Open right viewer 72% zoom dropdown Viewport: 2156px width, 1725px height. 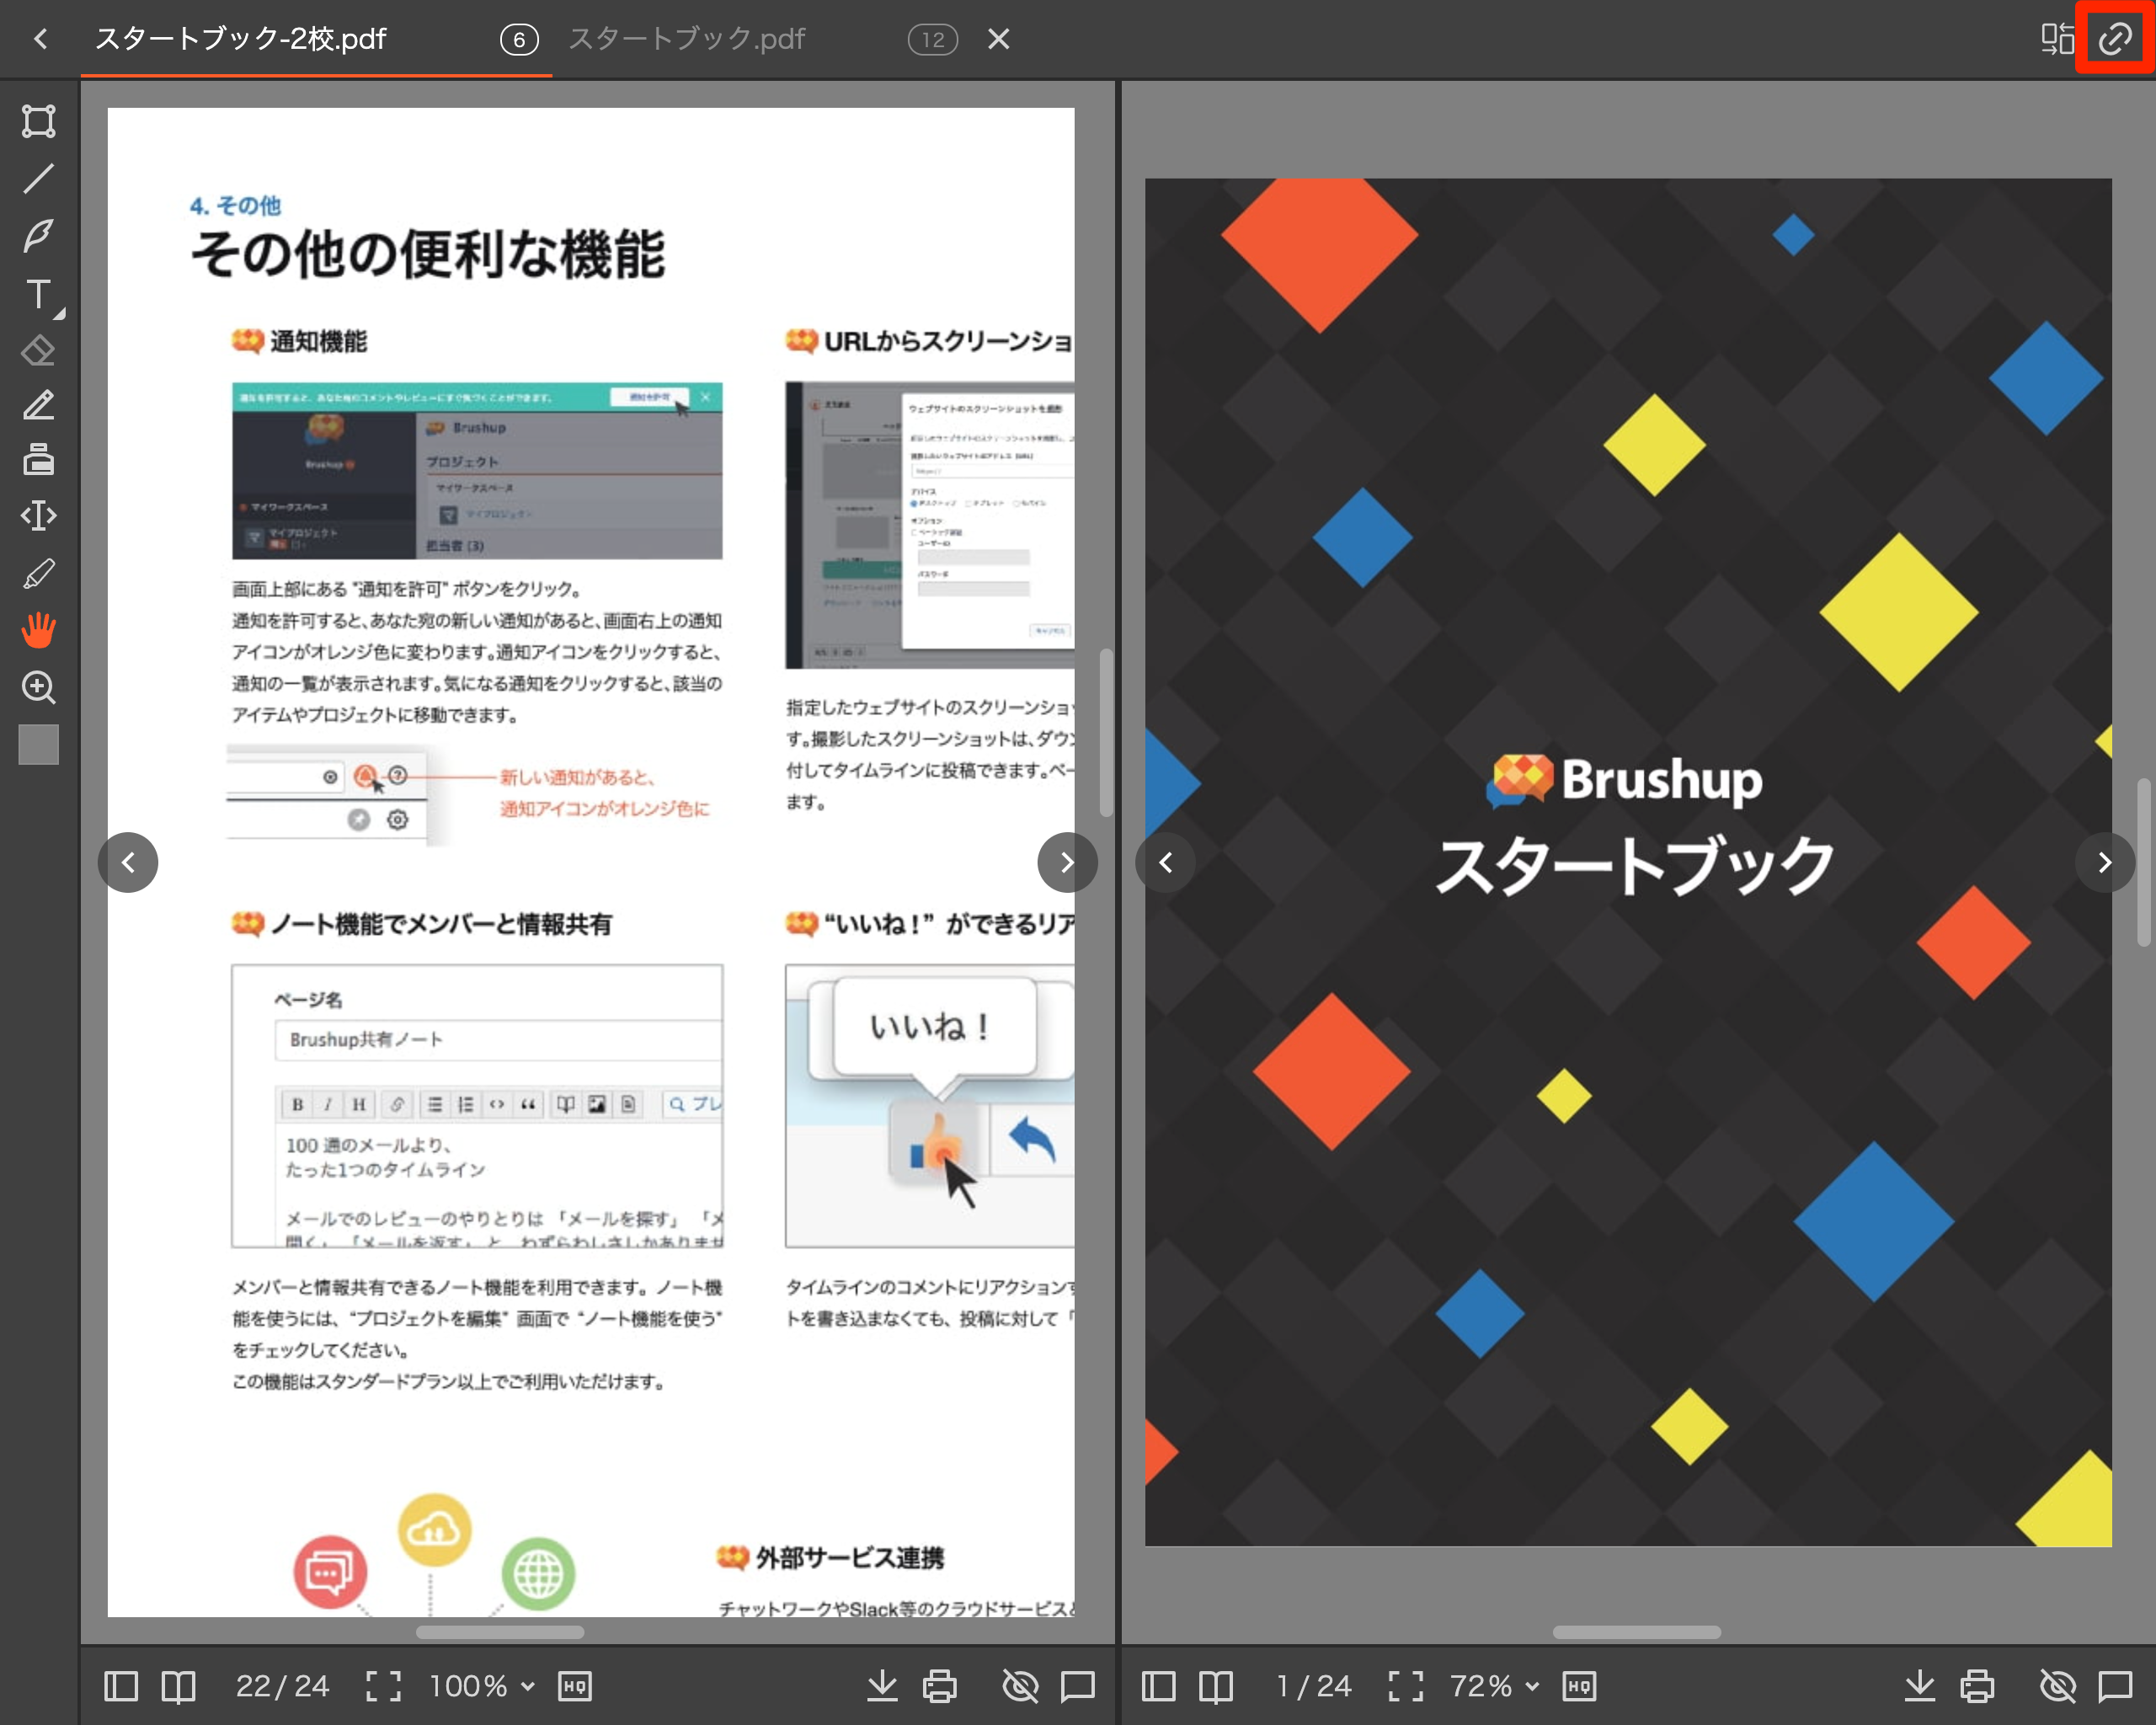(1494, 1686)
